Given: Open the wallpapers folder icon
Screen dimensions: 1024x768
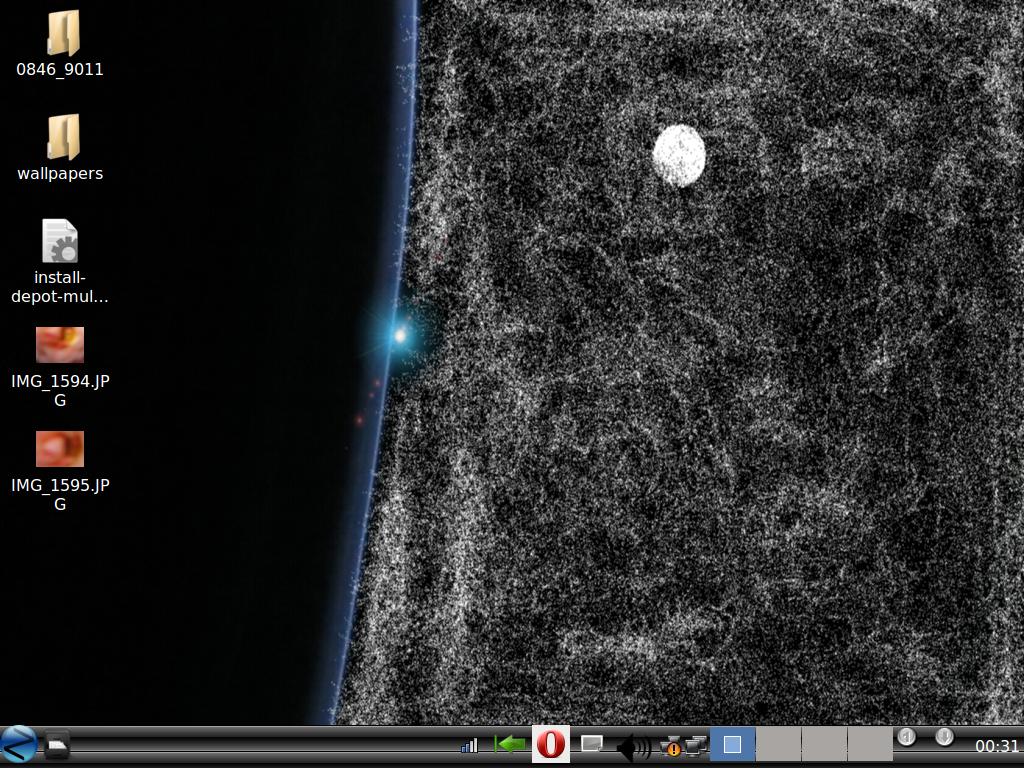Looking at the screenshot, I should [x=62, y=138].
